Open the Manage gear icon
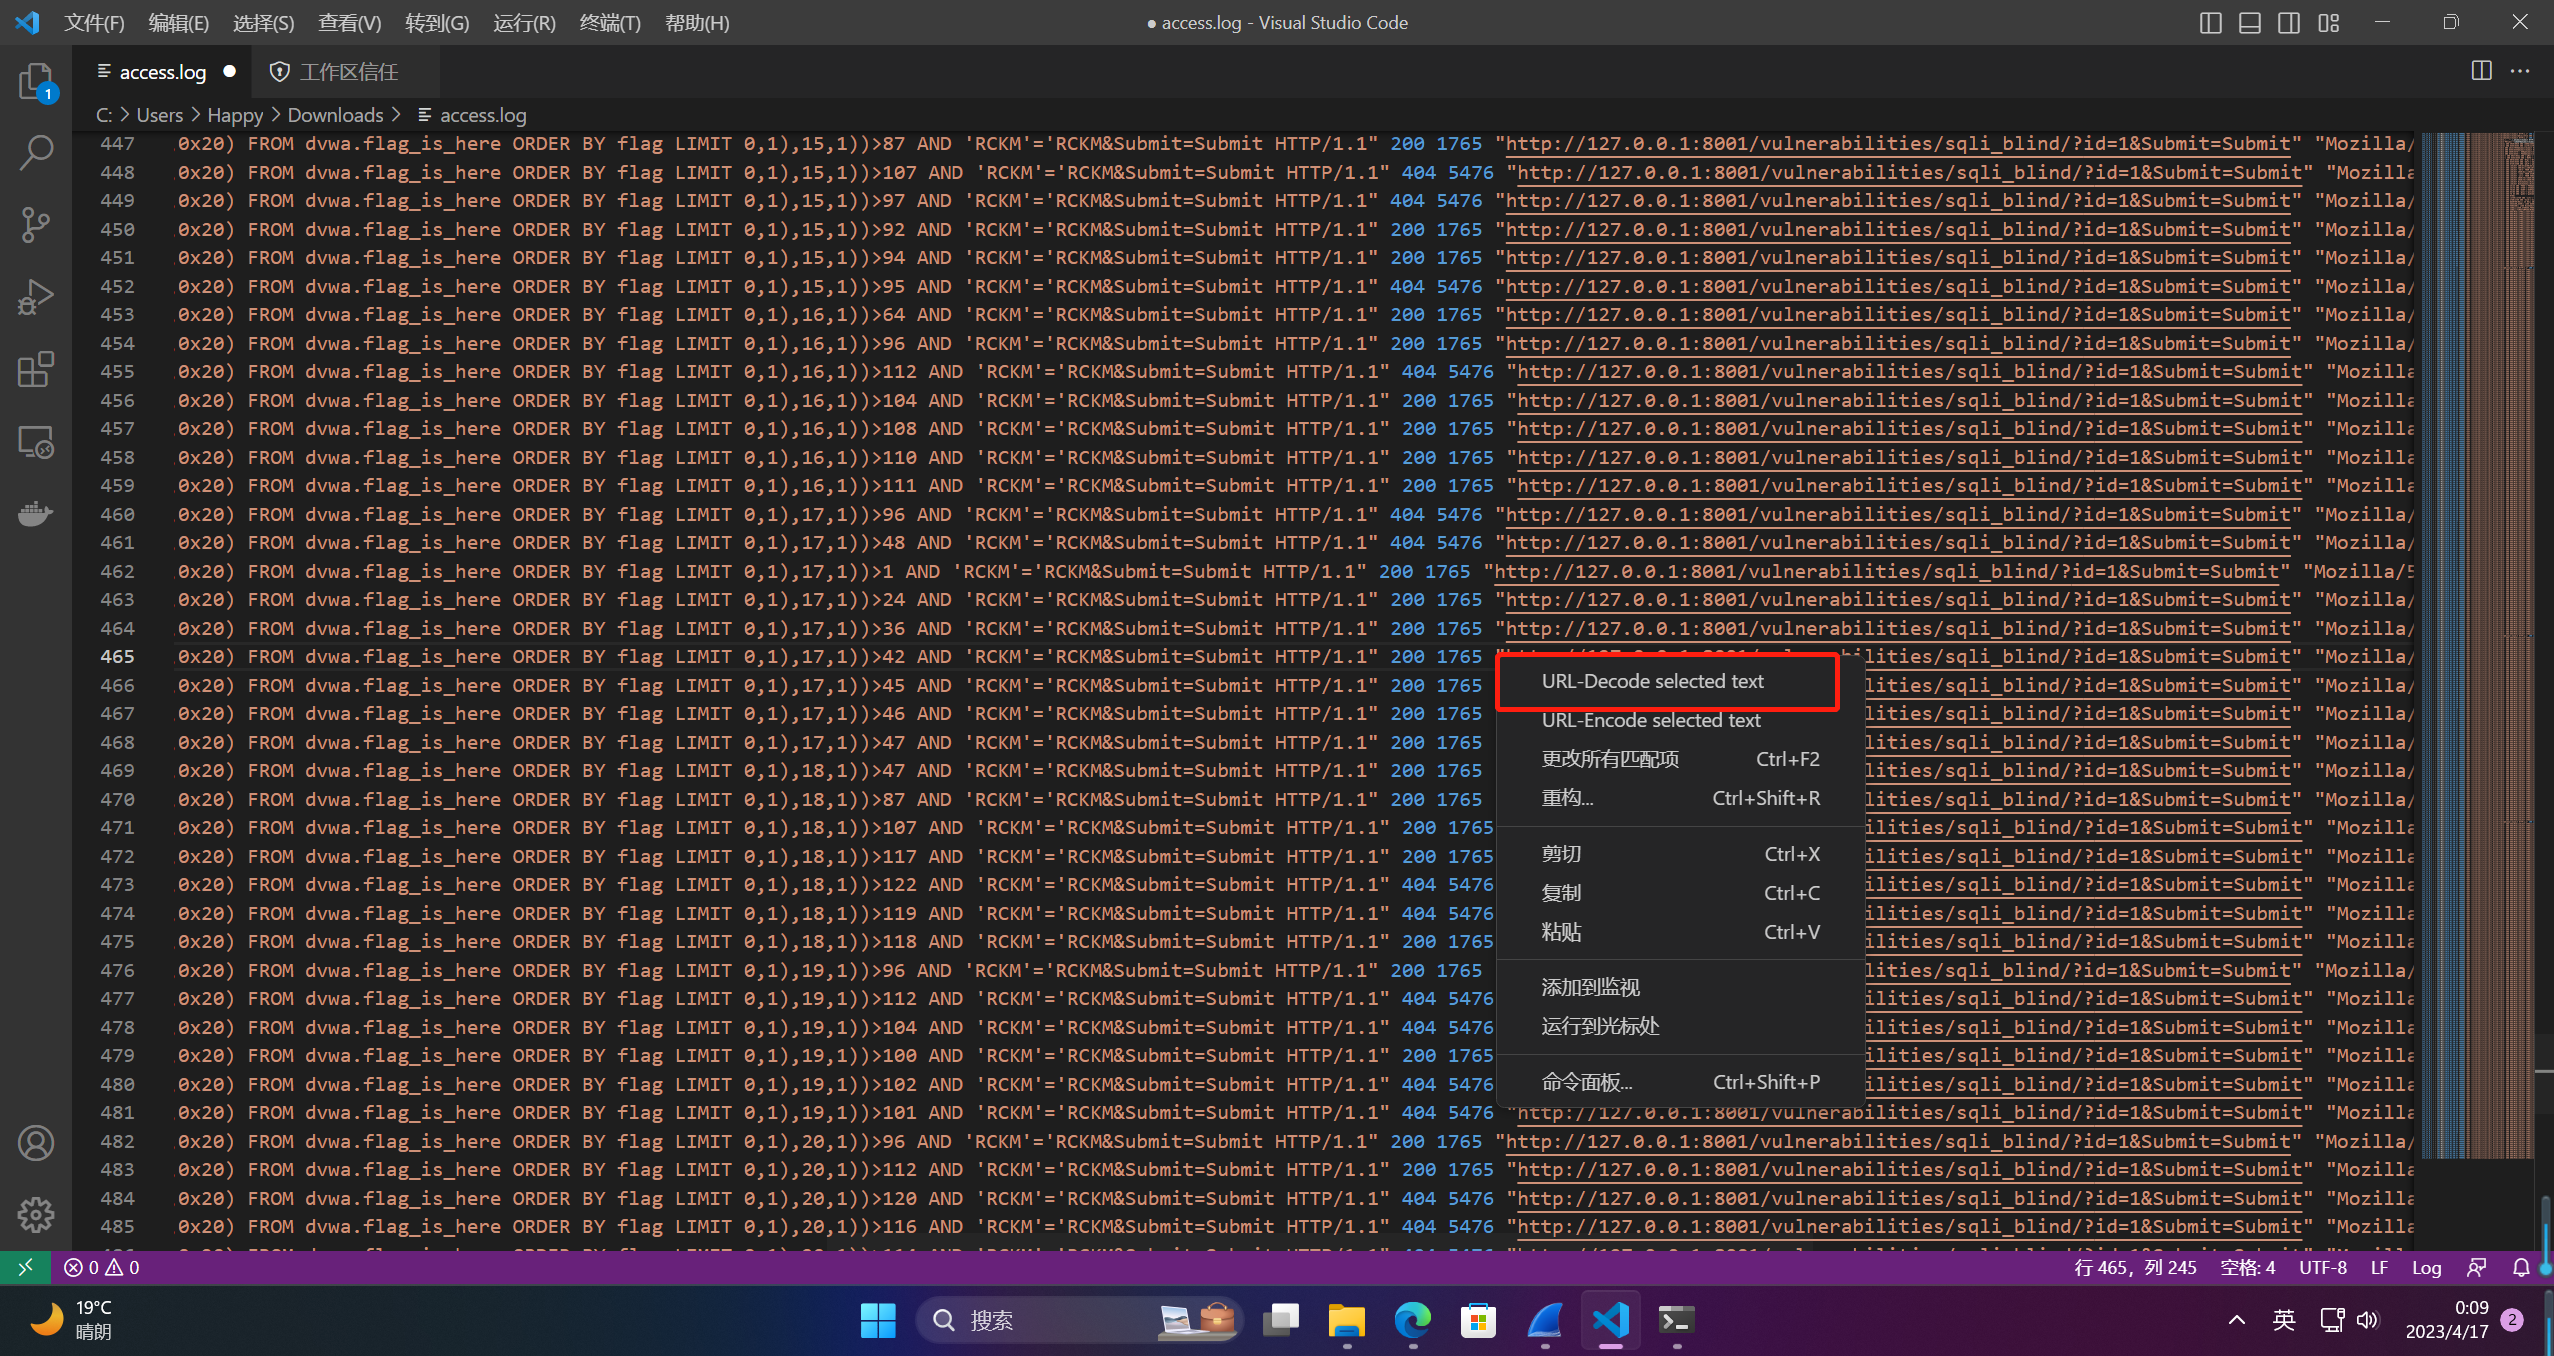 [36, 1214]
